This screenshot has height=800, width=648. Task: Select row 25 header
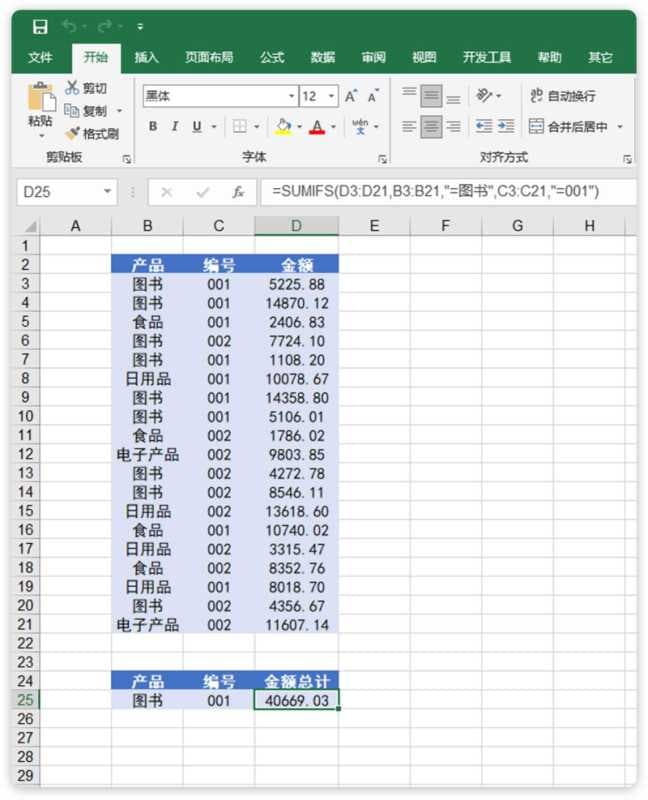(25, 700)
